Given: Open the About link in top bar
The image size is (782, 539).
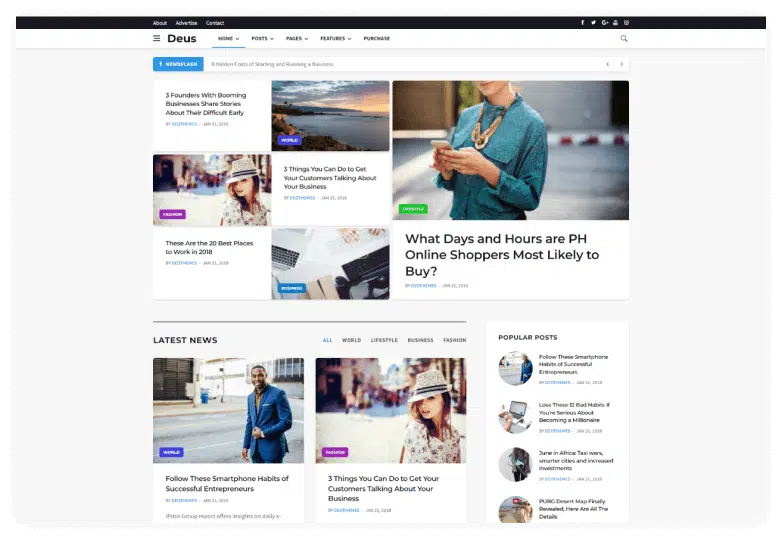Looking at the screenshot, I should pyautogui.click(x=160, y=23).
